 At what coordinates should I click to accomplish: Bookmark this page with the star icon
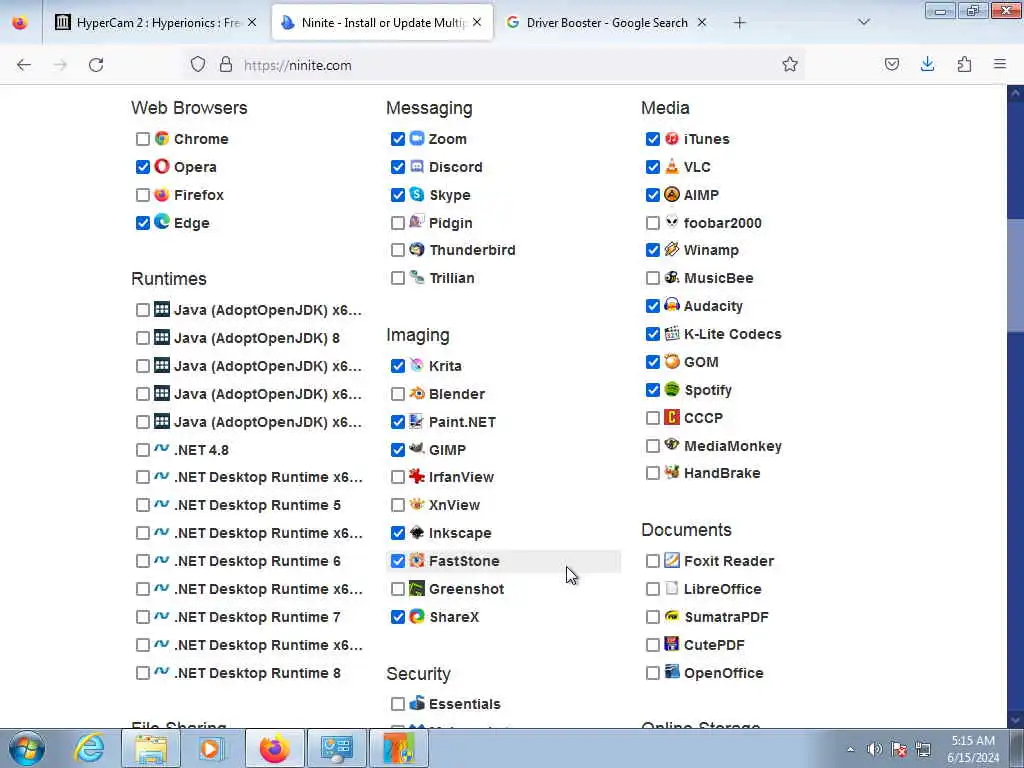790,64
